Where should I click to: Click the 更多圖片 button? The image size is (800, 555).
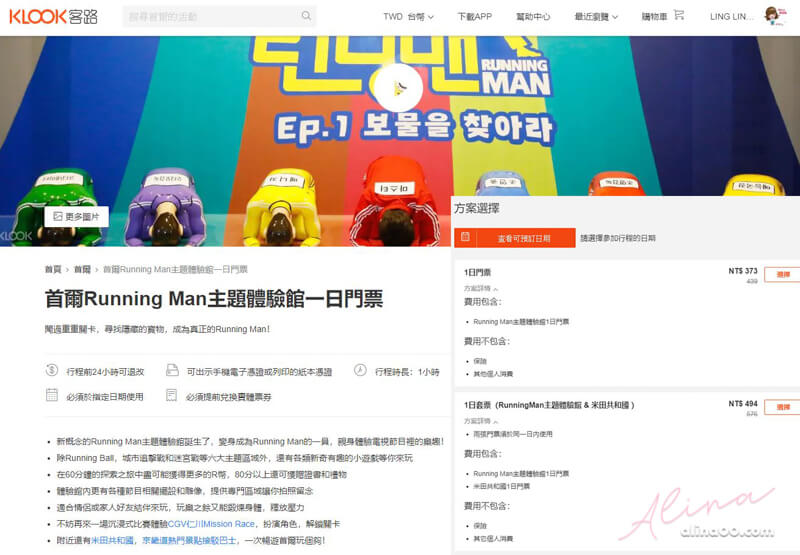(77, 216)
